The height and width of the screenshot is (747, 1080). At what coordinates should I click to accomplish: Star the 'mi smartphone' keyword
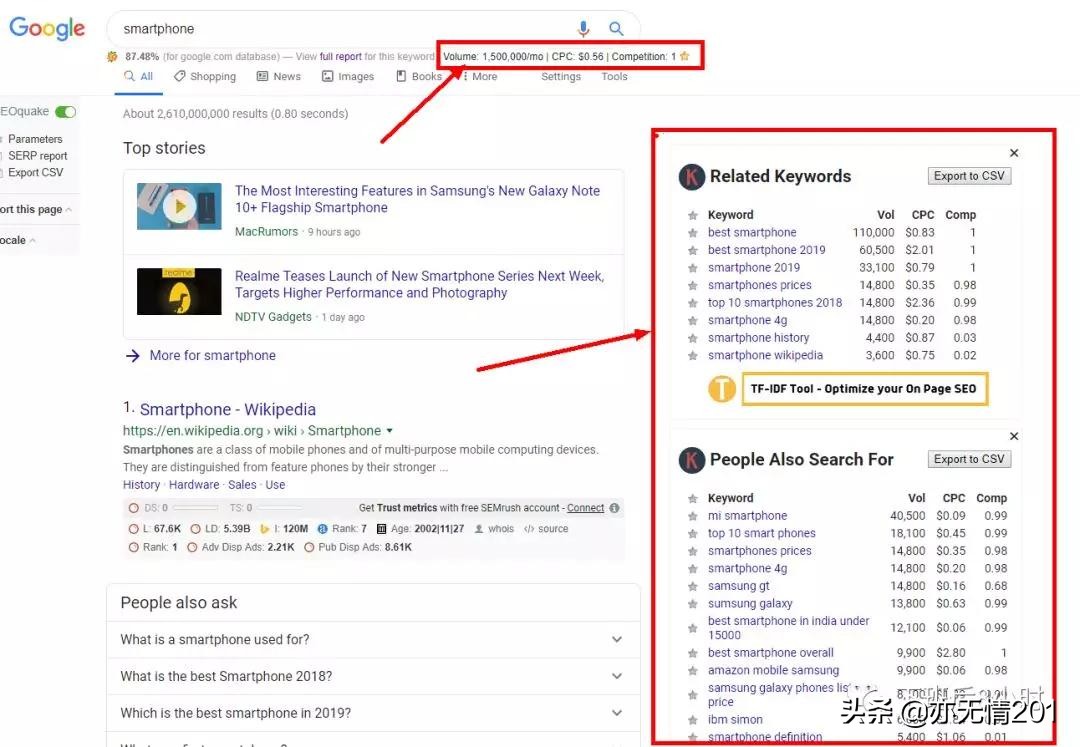tap(693, 516)
